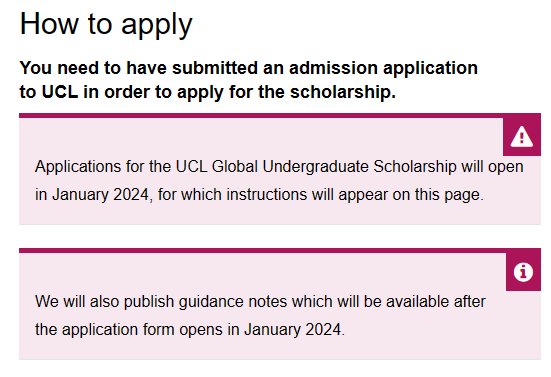551x377 pixels.
Task: Click the word "Applications" in the warning notice
Action: click(78, 167)
